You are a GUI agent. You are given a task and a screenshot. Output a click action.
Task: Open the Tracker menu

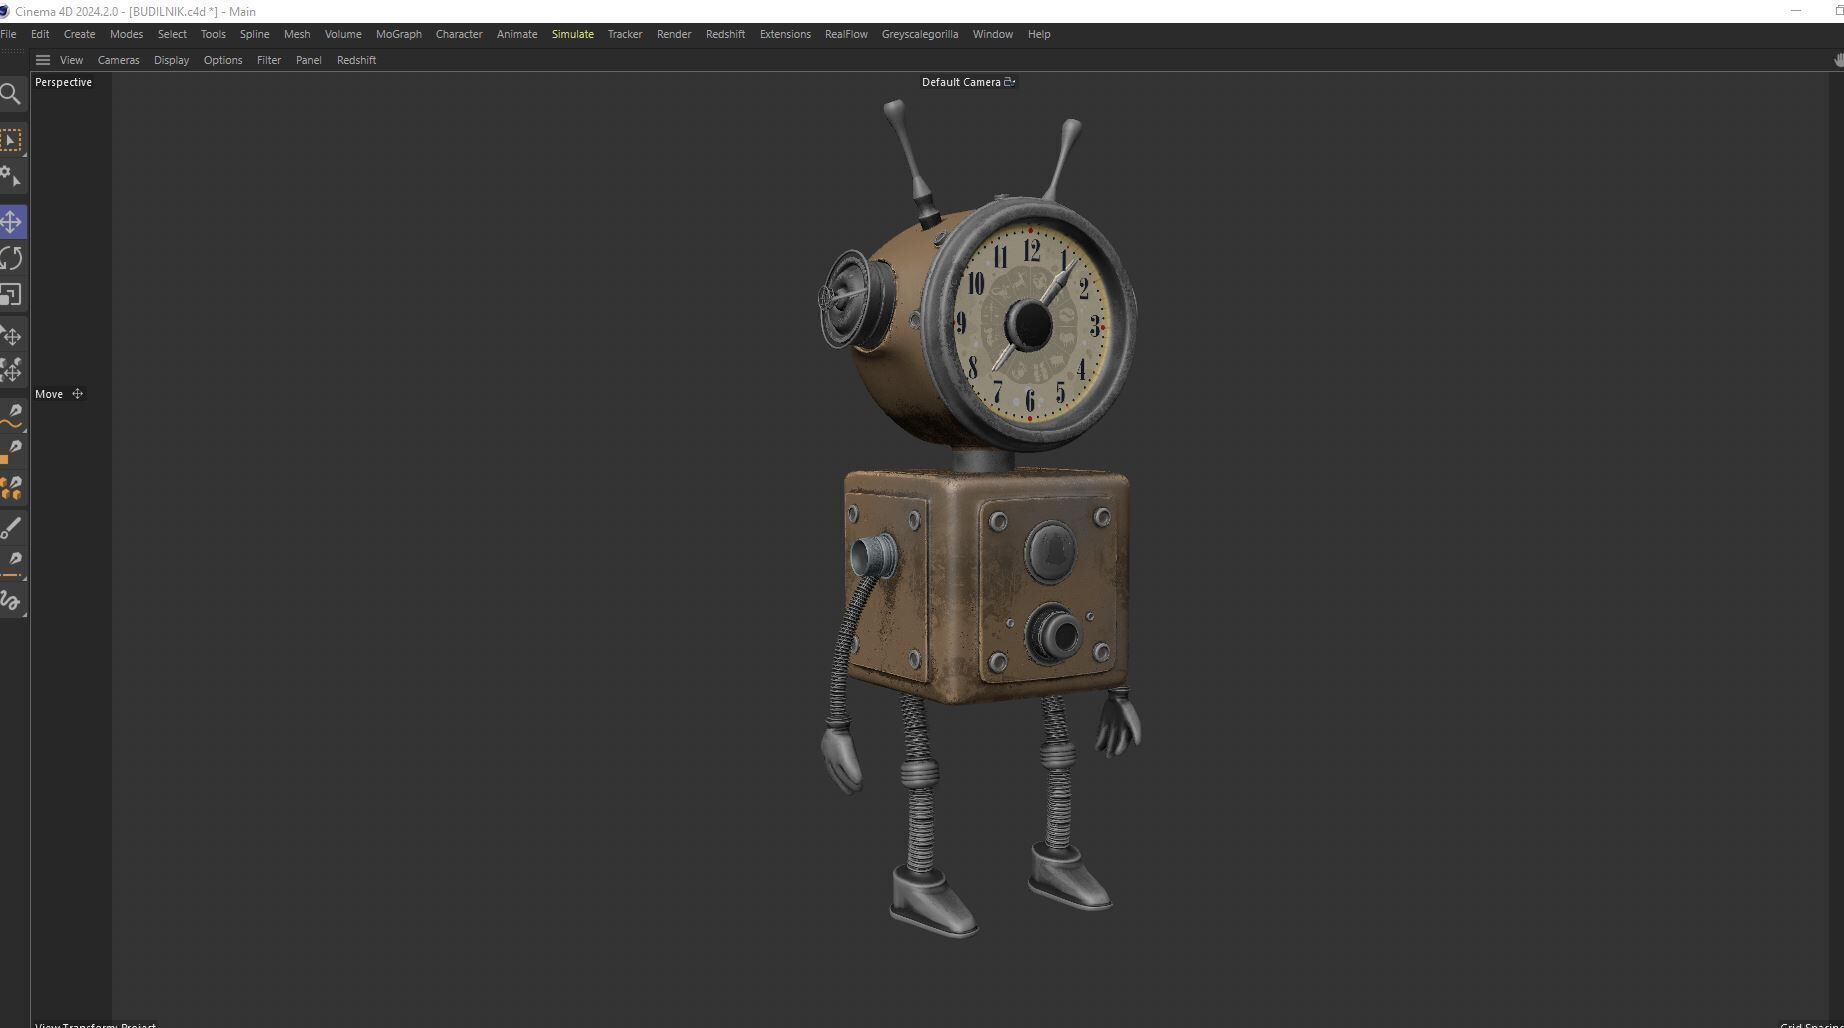coord(625,34)
